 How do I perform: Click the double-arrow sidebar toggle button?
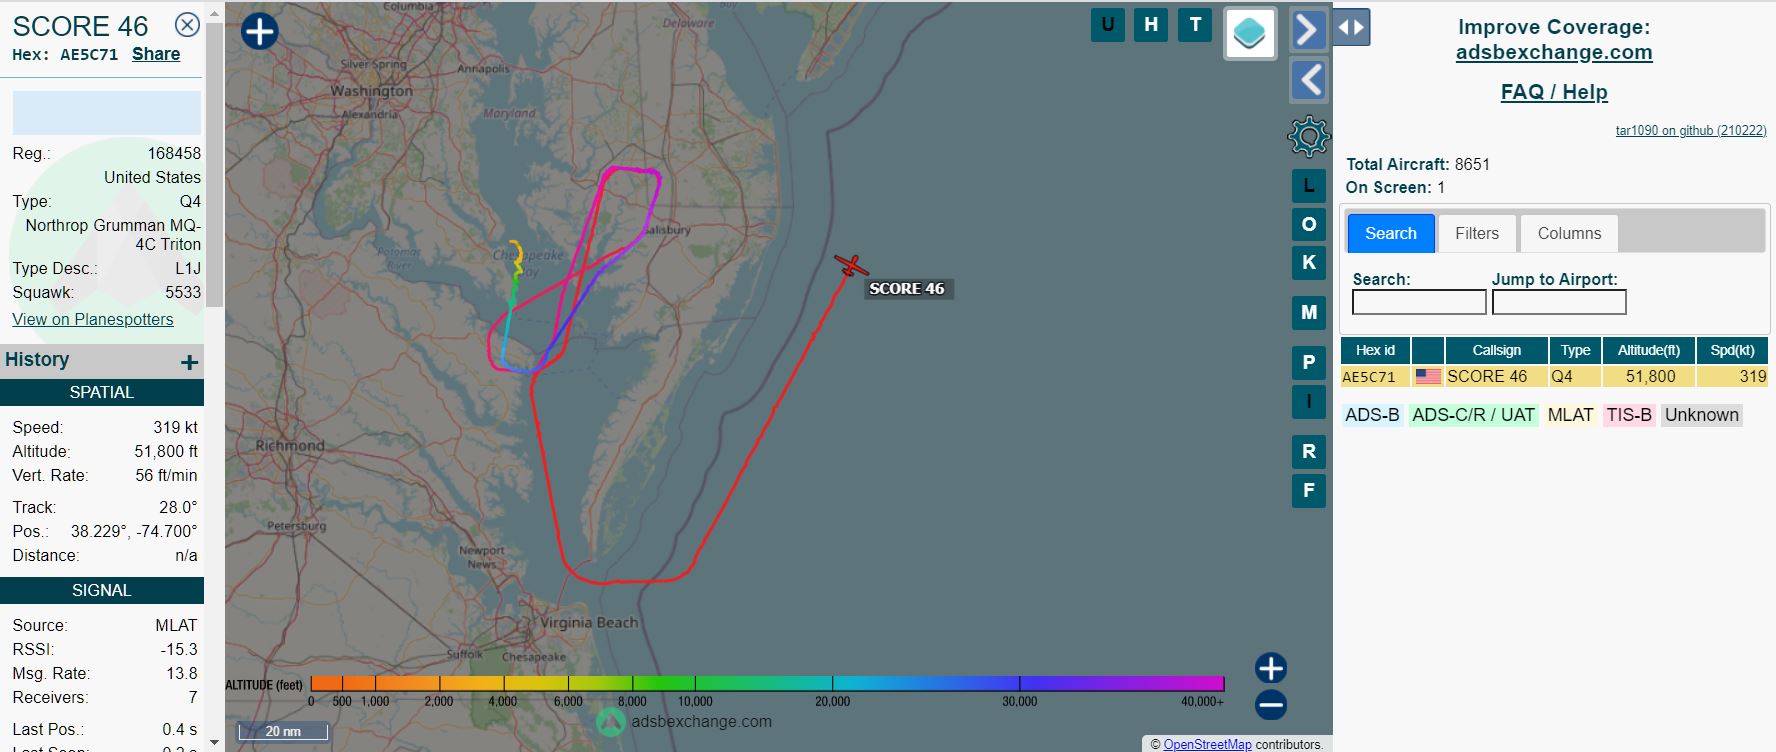point(1351,27)
